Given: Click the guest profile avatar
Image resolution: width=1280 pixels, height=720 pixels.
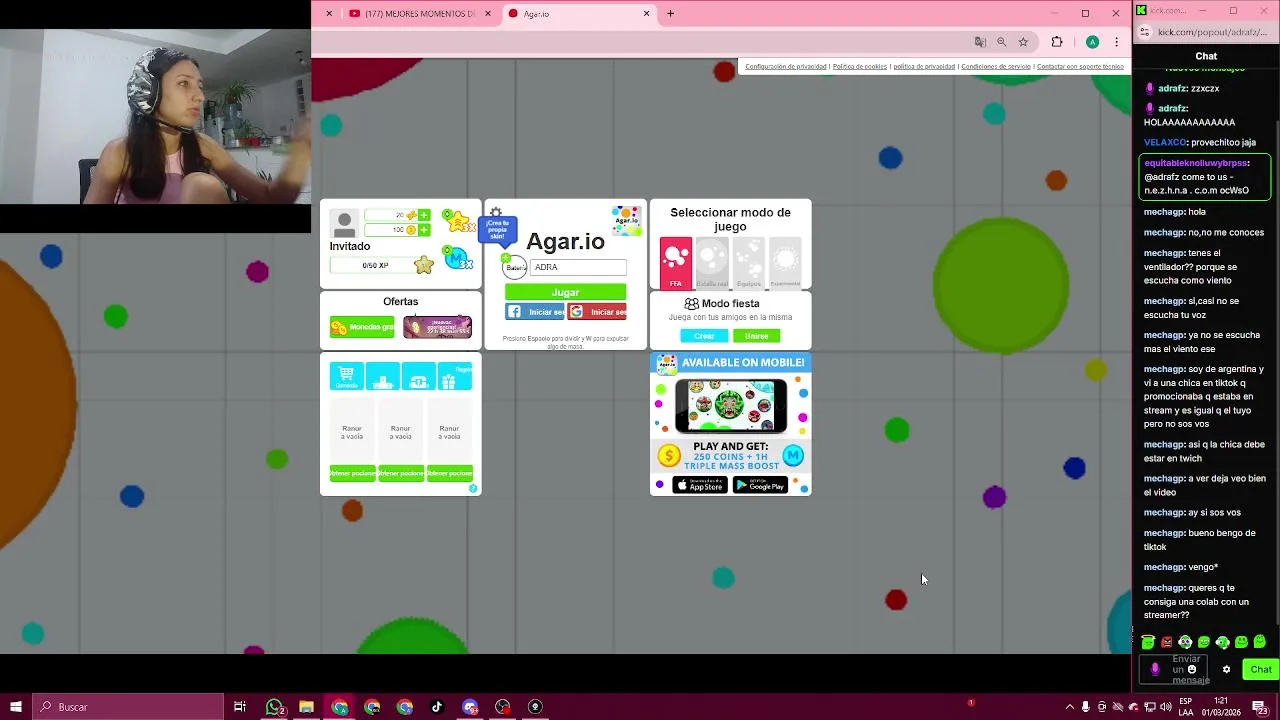Looking at the screenshot, I should [344, 224].
